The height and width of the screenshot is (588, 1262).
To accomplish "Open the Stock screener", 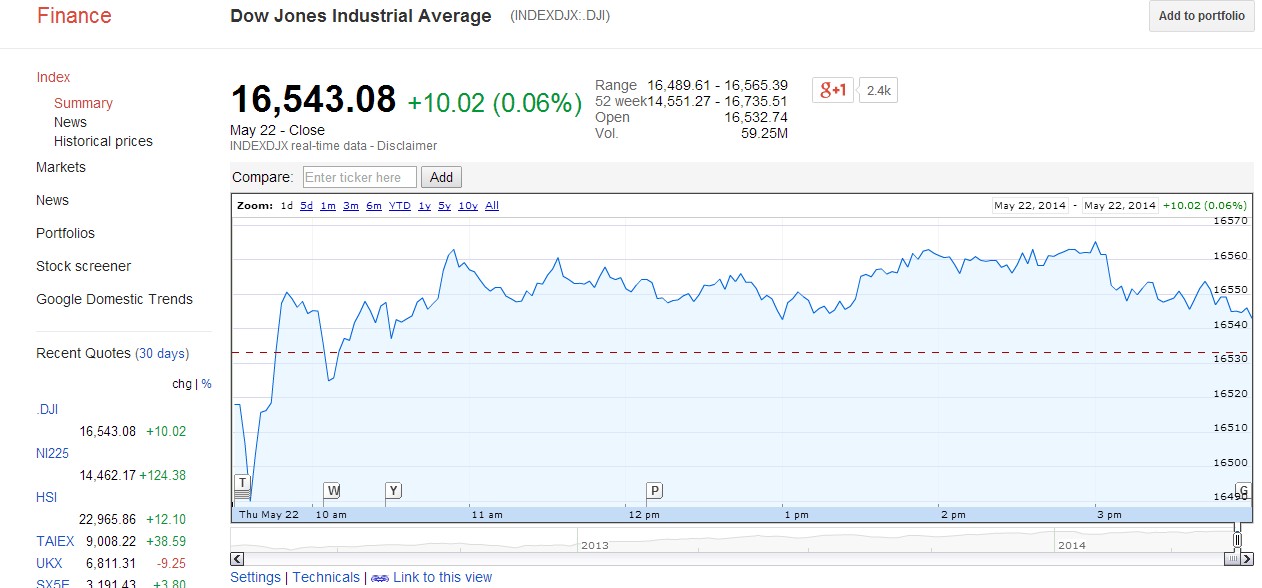I will 83,266.
